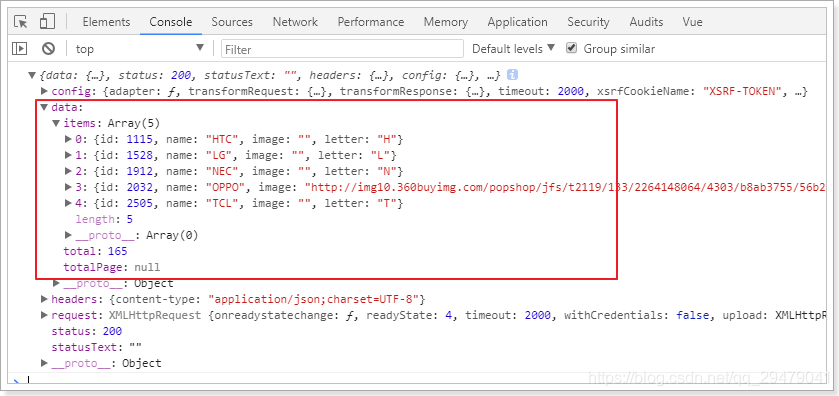
Task: Collapse the root response object arrow
Action: tap(32, 75)
